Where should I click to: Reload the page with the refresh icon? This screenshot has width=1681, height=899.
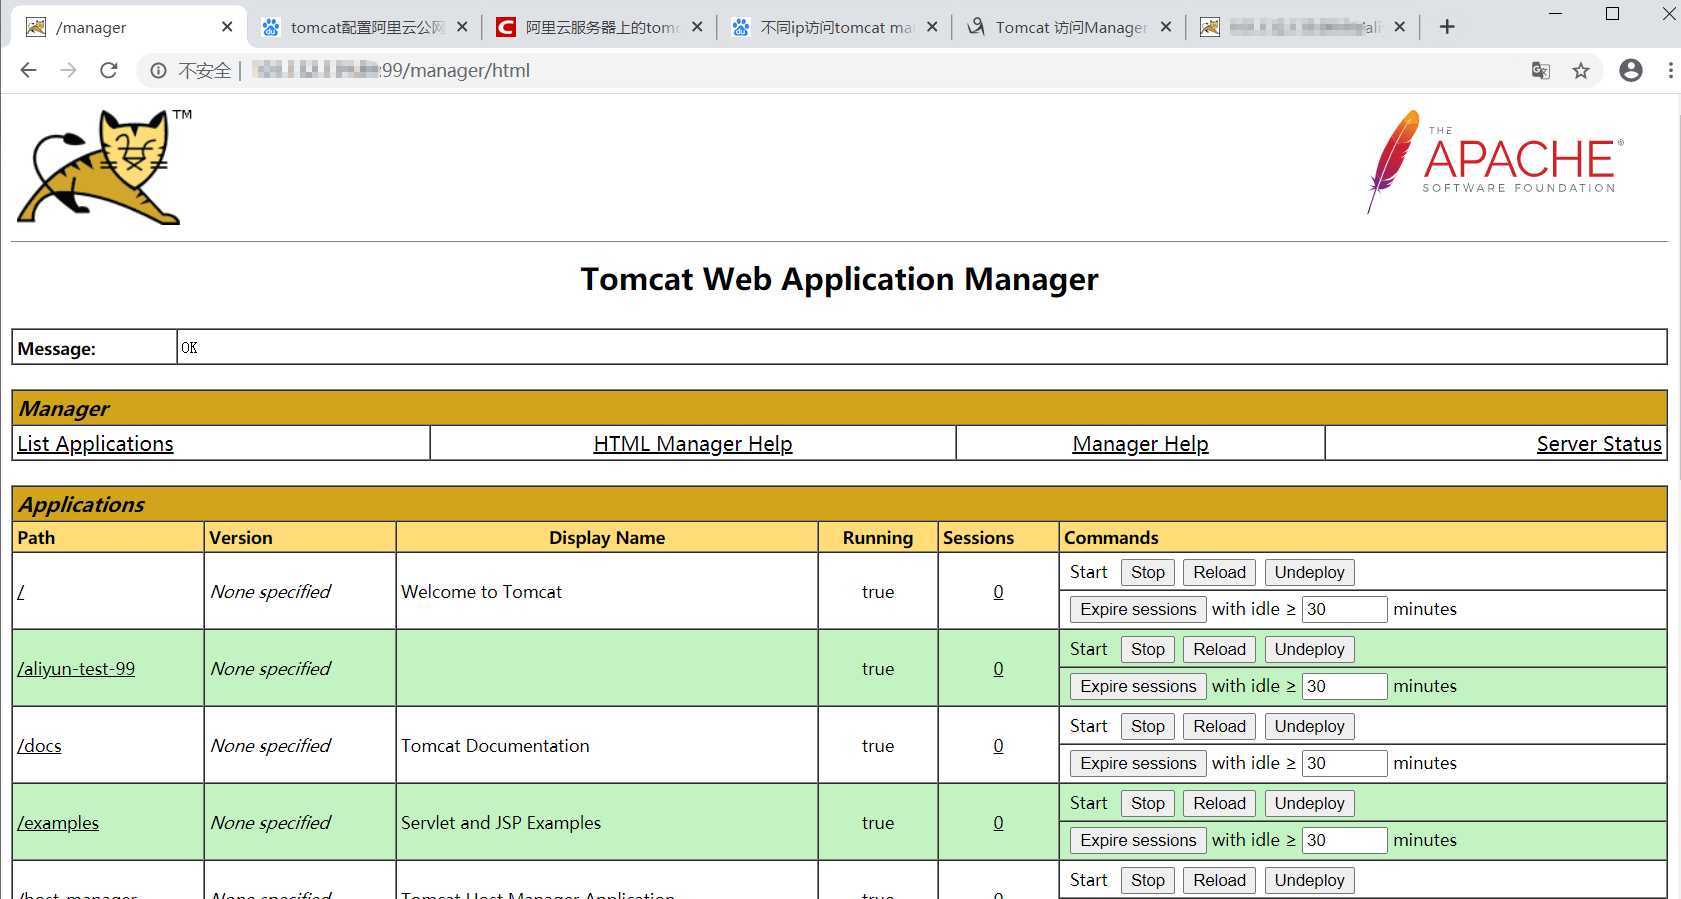109,70
